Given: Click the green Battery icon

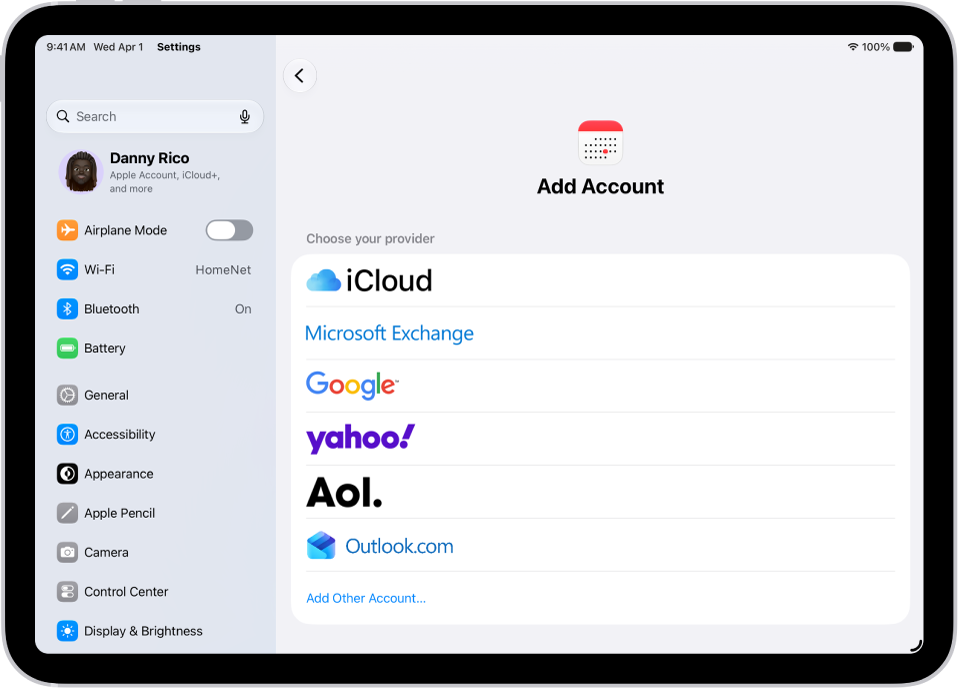Looking at the screenshot, I should click(x=67, y=348).
